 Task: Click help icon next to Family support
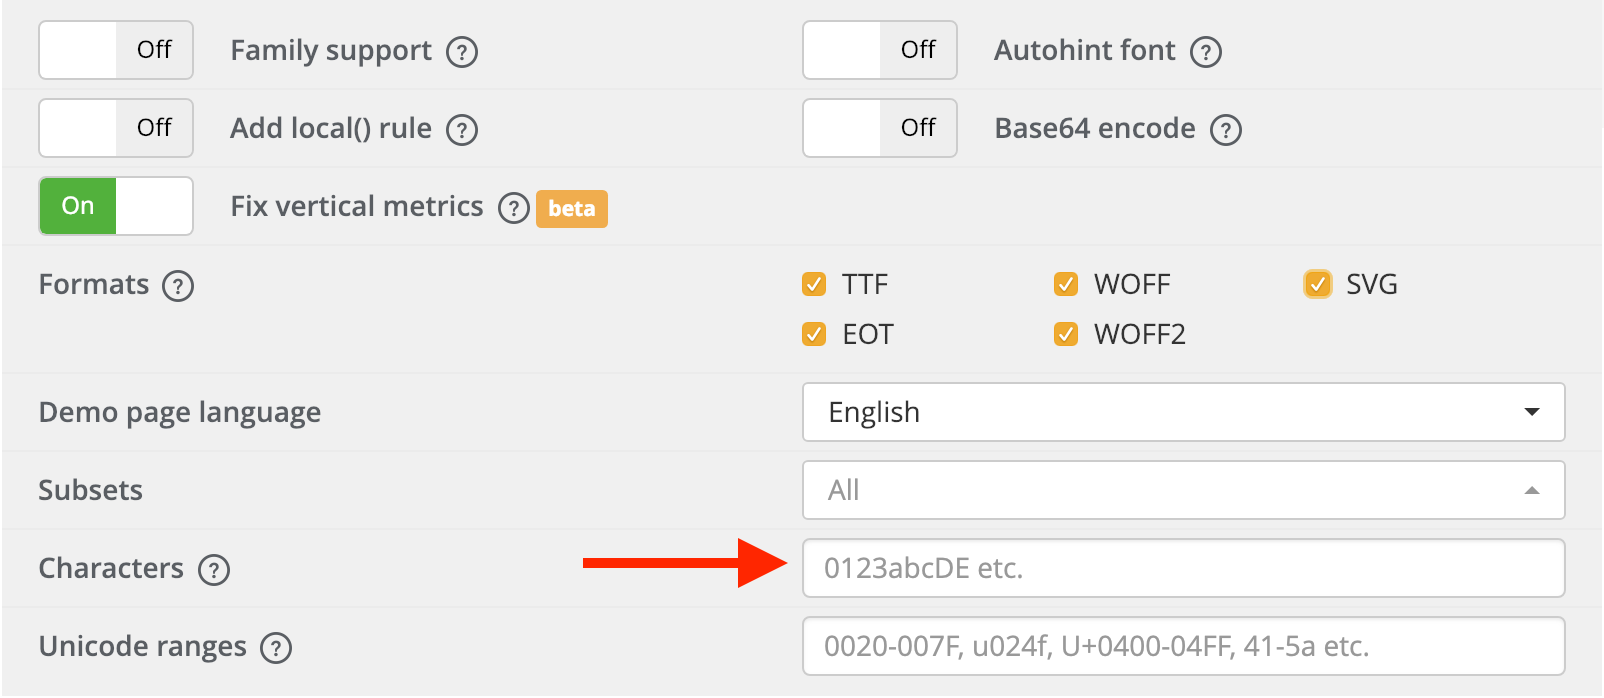462,52
